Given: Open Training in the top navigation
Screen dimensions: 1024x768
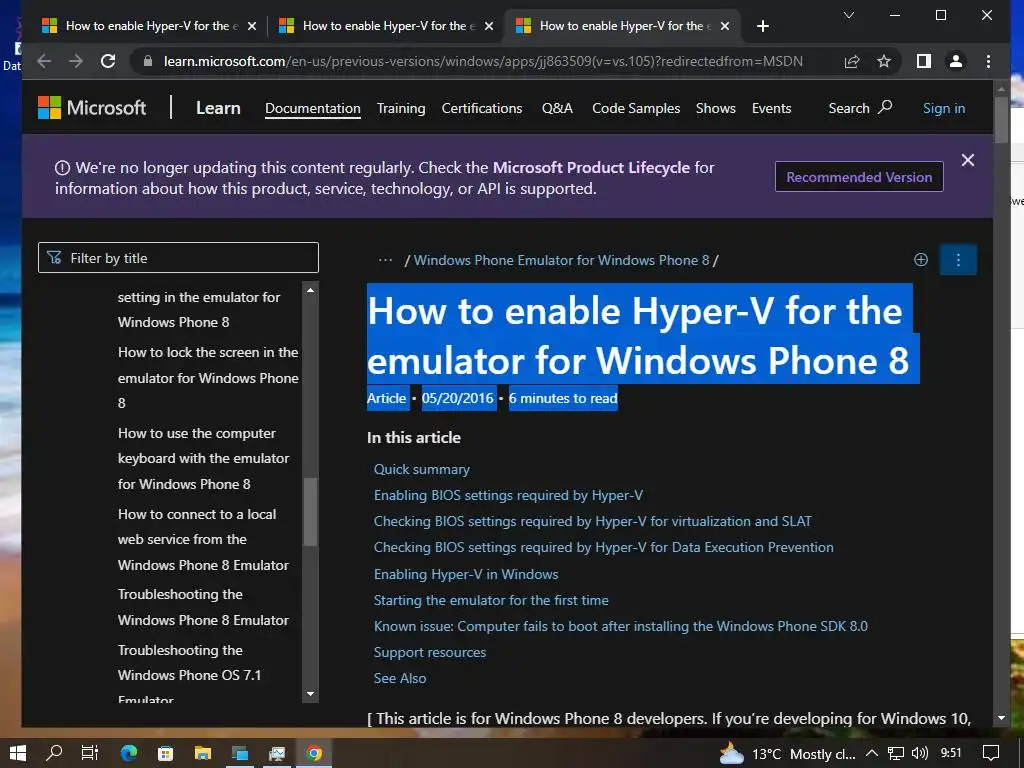Looking at the screenshot, I should click(401, 108).
